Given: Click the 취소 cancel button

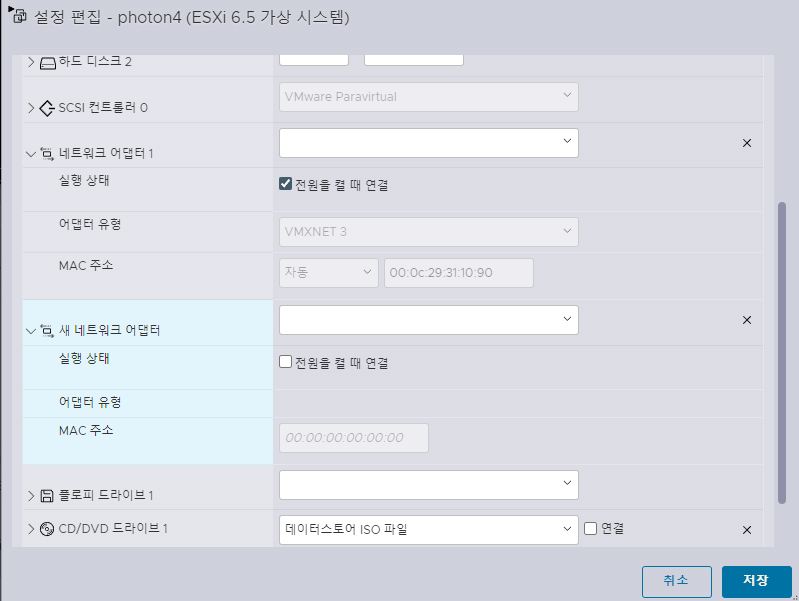Looking at the screenshot, I should (676, 582).
